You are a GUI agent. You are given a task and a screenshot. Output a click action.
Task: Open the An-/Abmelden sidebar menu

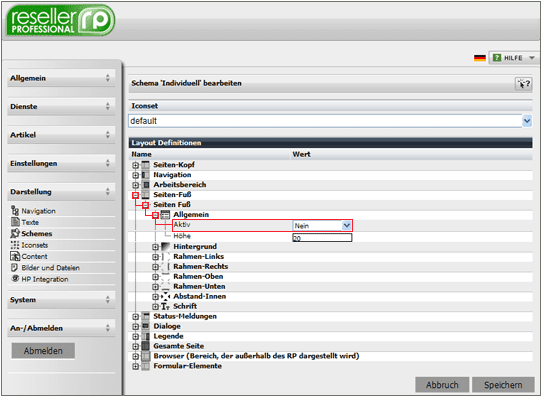tap(61, 328)
